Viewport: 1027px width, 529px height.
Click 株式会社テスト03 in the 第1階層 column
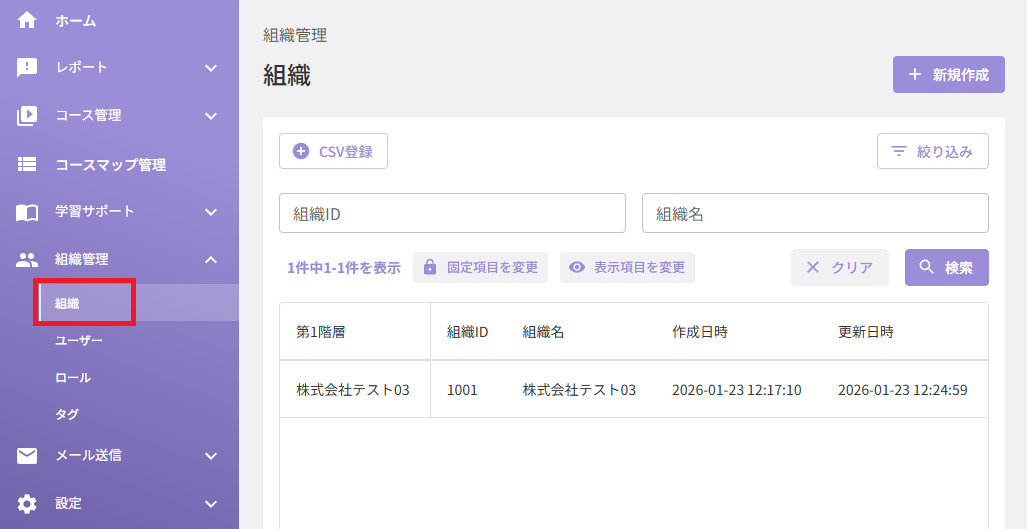coord(353,390)
